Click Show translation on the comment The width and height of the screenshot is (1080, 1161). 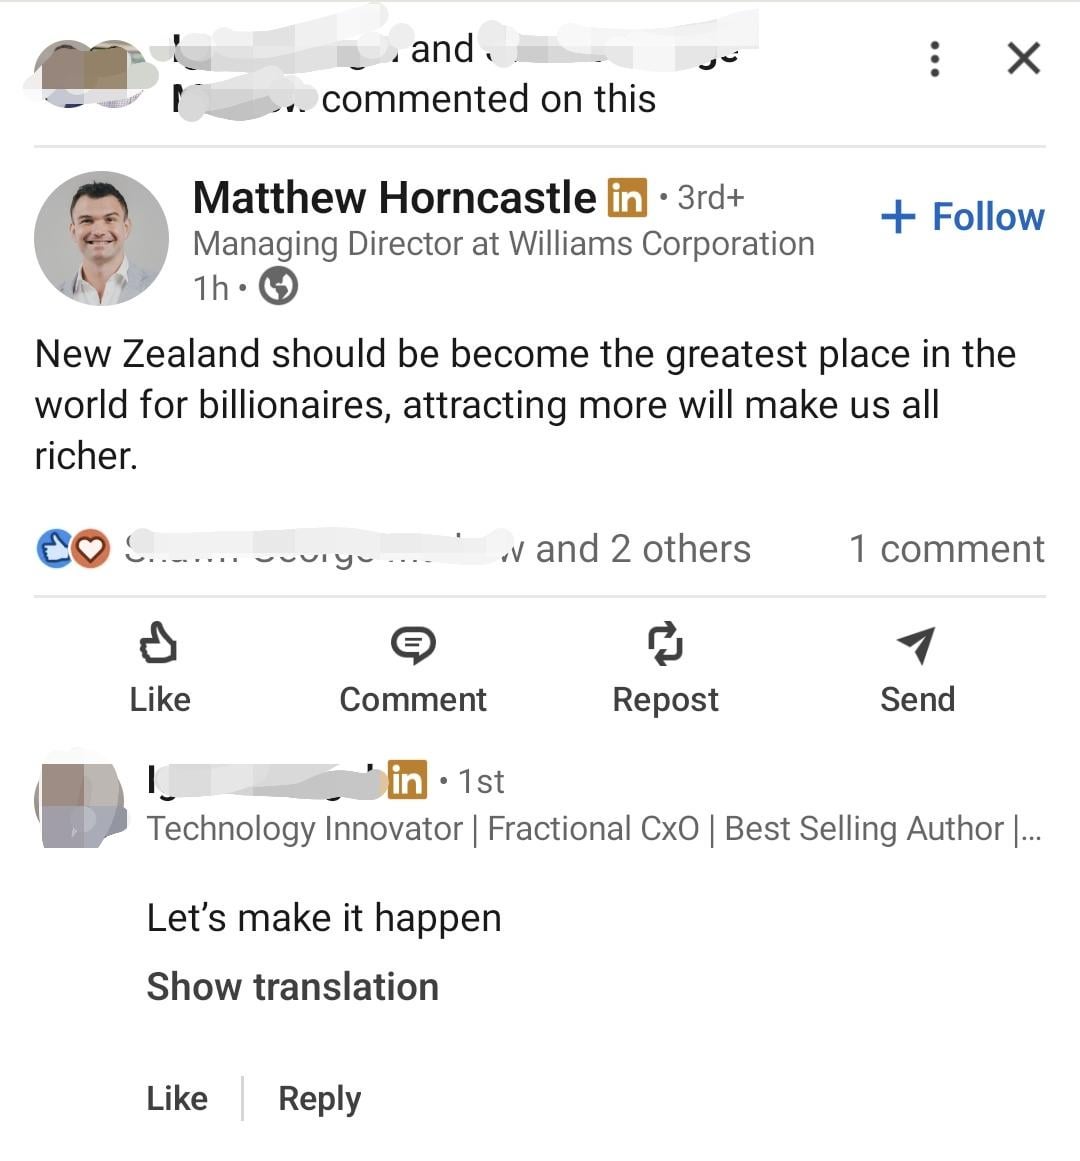(x=292, y=987)
